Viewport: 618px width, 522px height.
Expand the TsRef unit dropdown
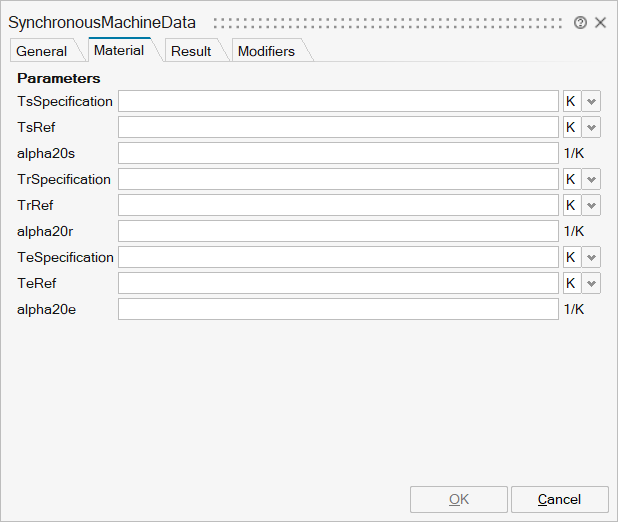click(x=592, y=127)
